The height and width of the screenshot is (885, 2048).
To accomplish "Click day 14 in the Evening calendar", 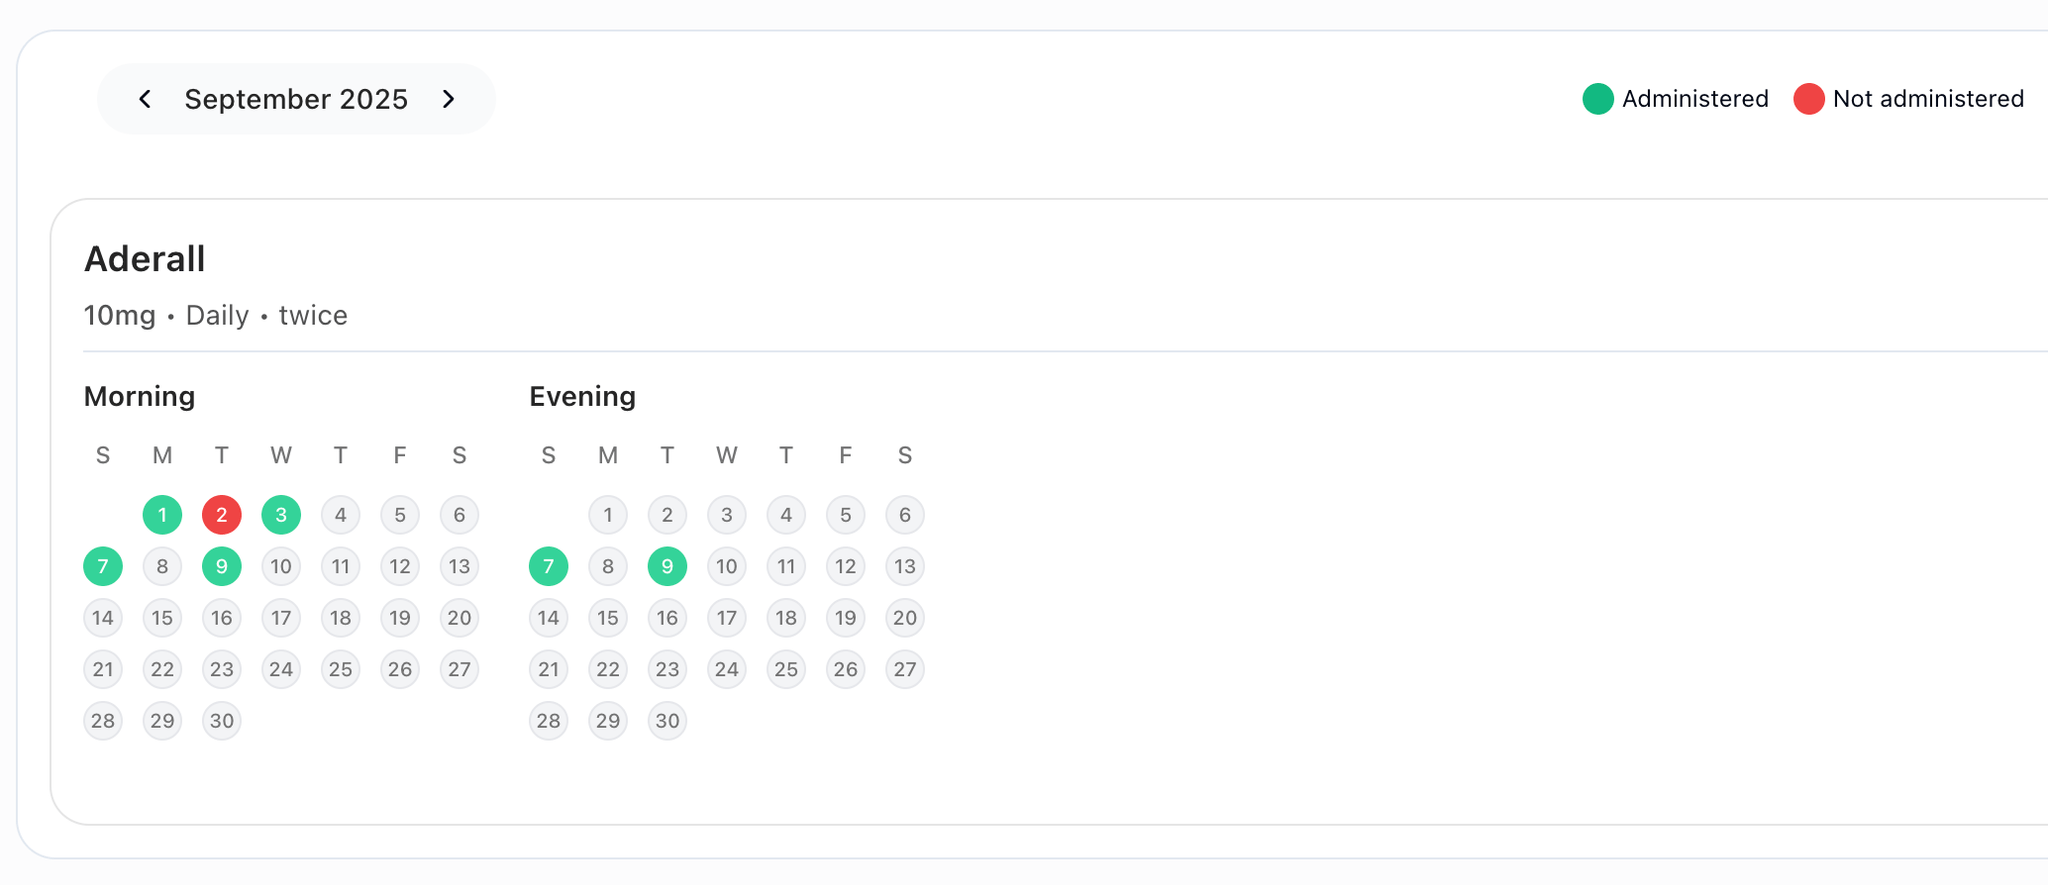I will (x=548, y=618).
